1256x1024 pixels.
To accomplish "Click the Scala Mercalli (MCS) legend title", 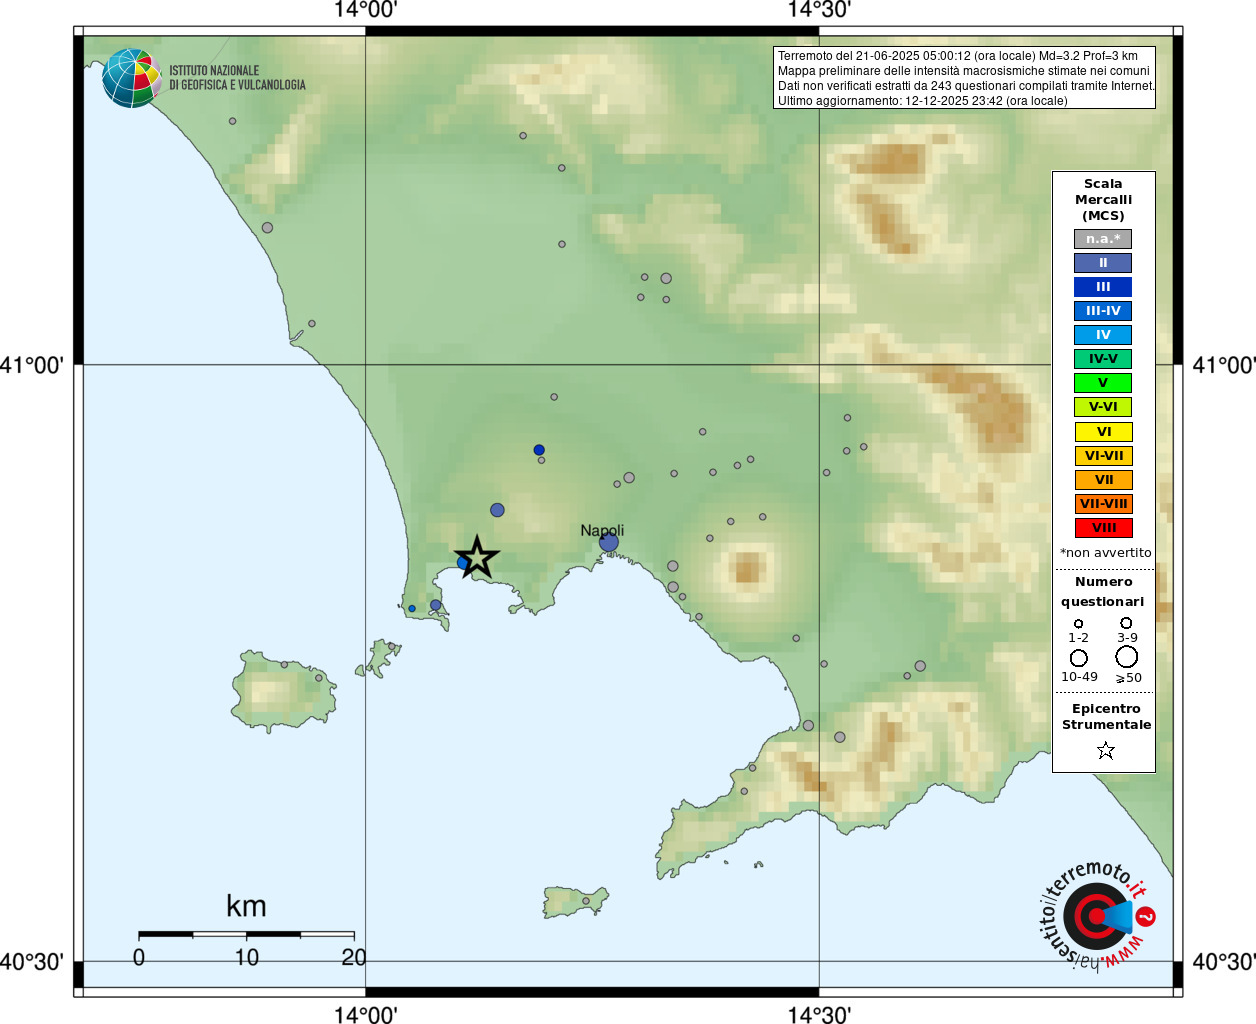I will pos(1103,200).
